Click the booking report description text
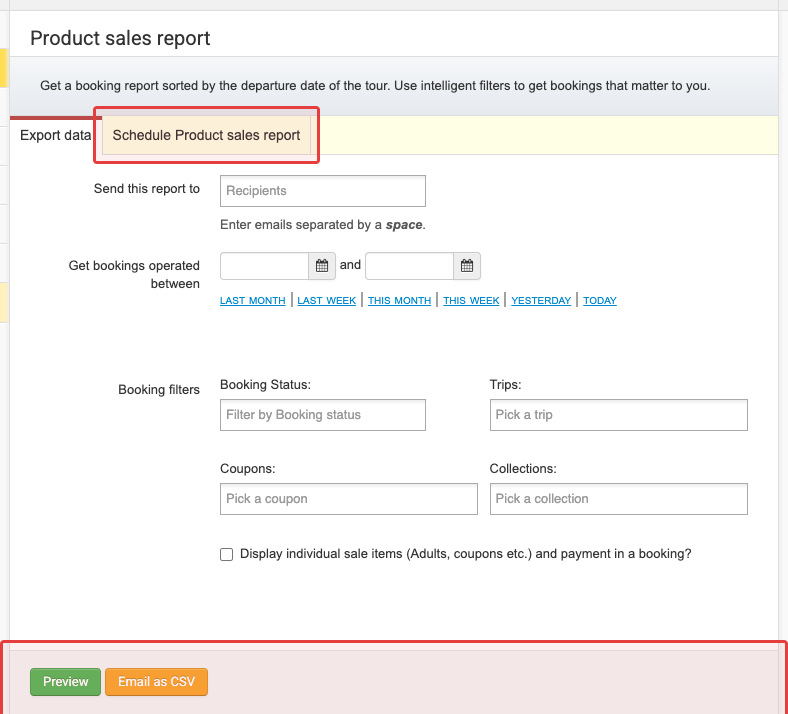 (375, 86)
